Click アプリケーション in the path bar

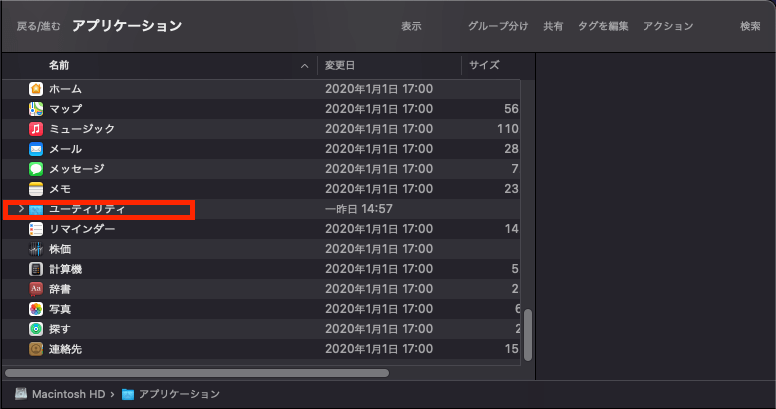tap(179, 394)
